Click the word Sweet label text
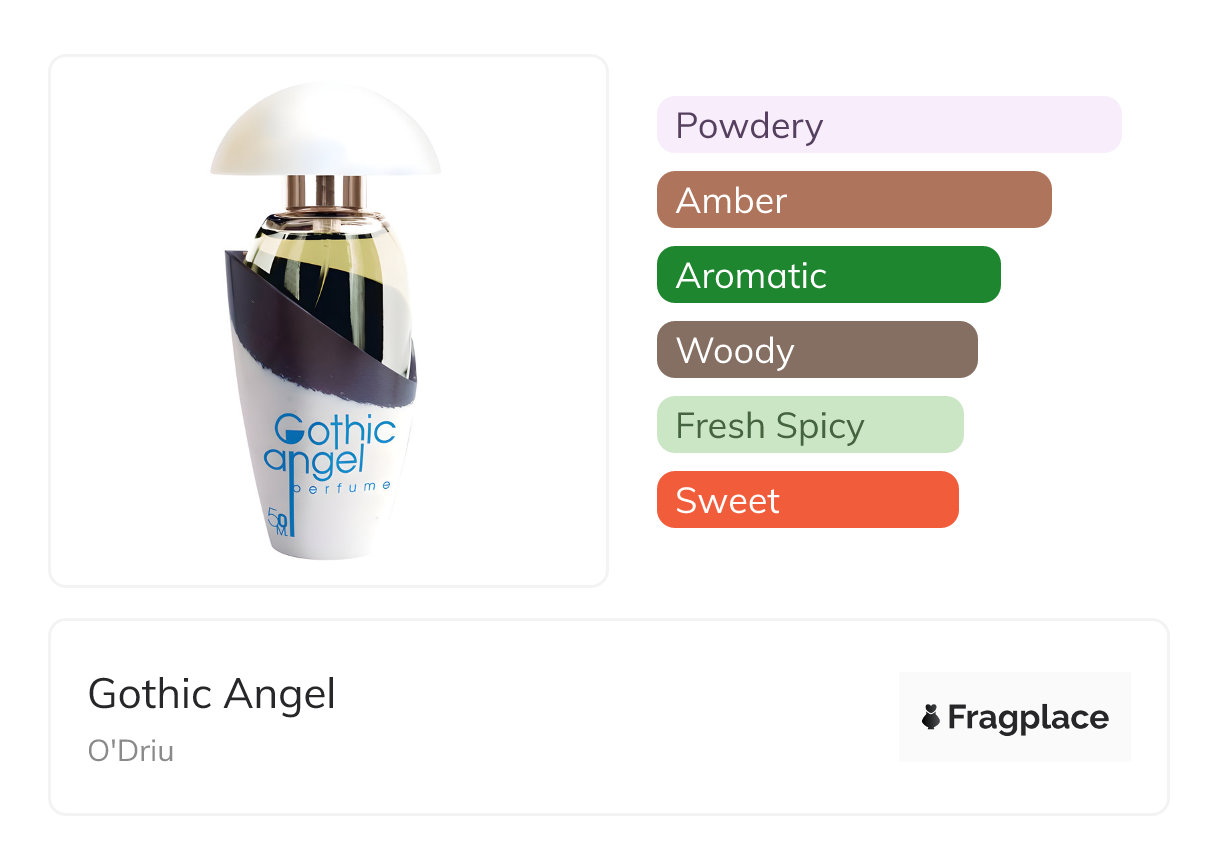1218x864 pixels. [x=727, y=500]
